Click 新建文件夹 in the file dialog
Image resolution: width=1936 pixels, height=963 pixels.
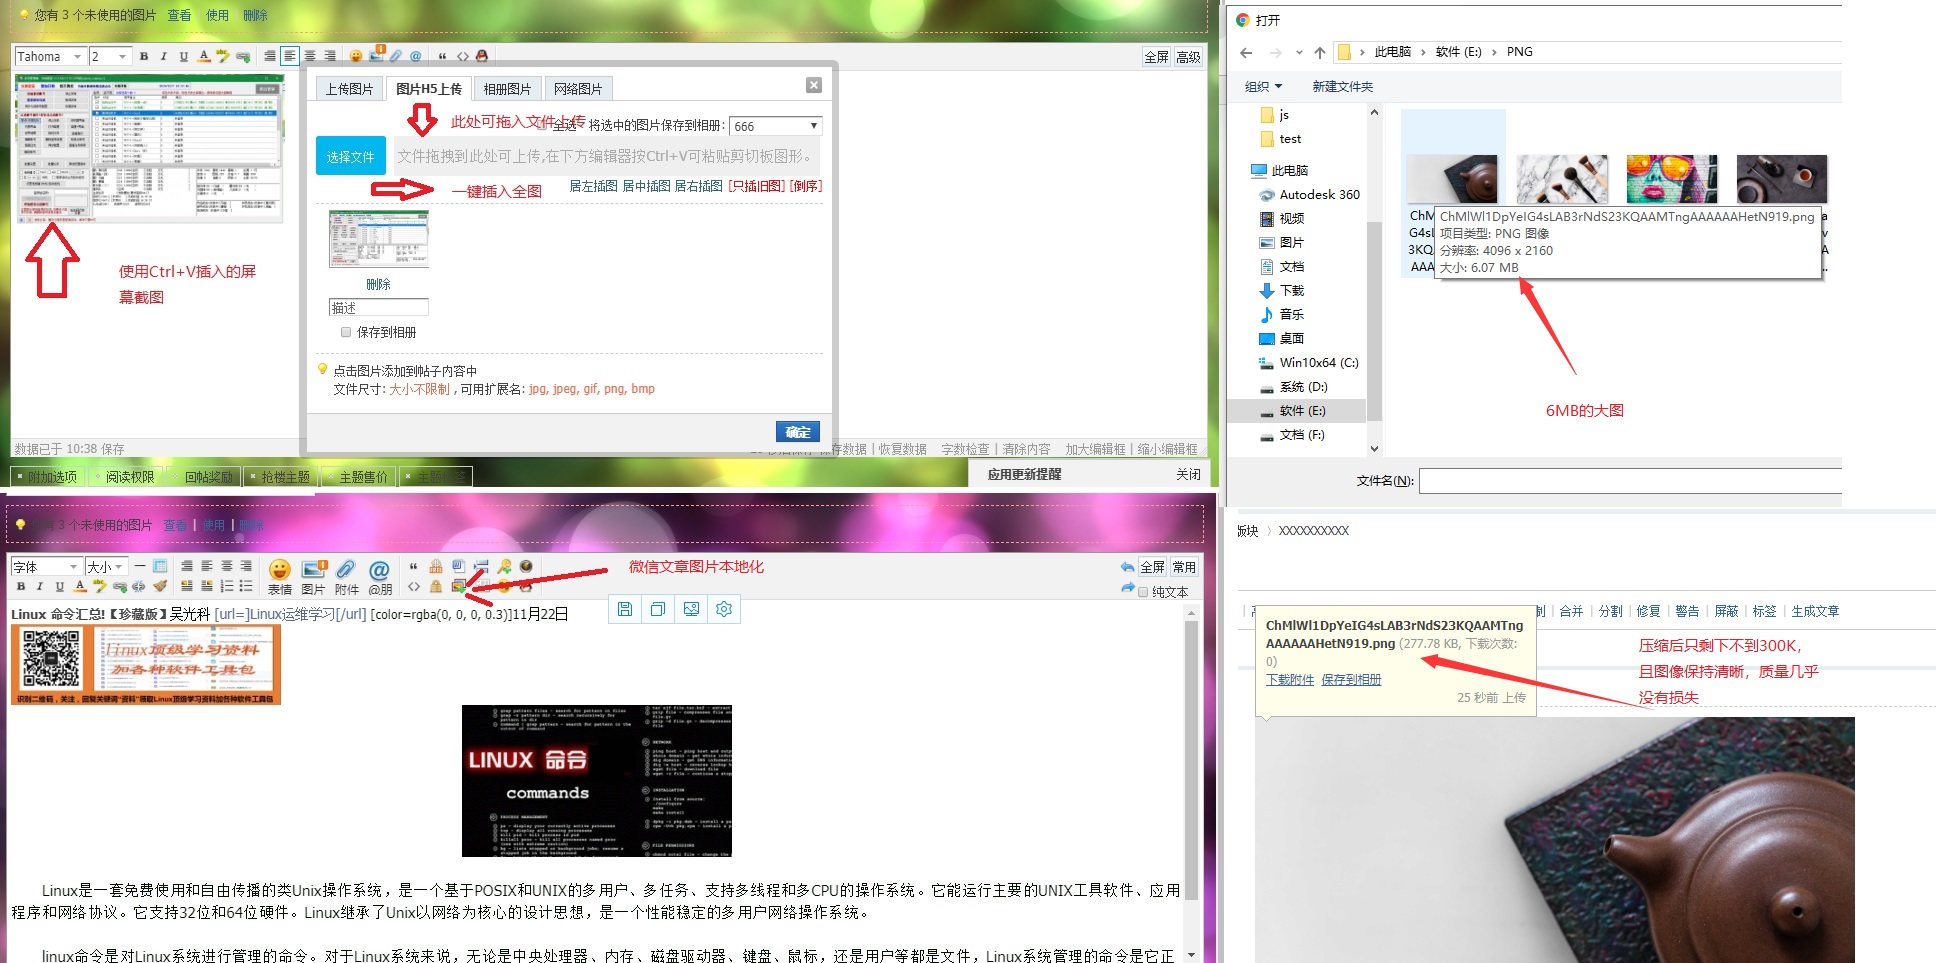[1342, 87]
